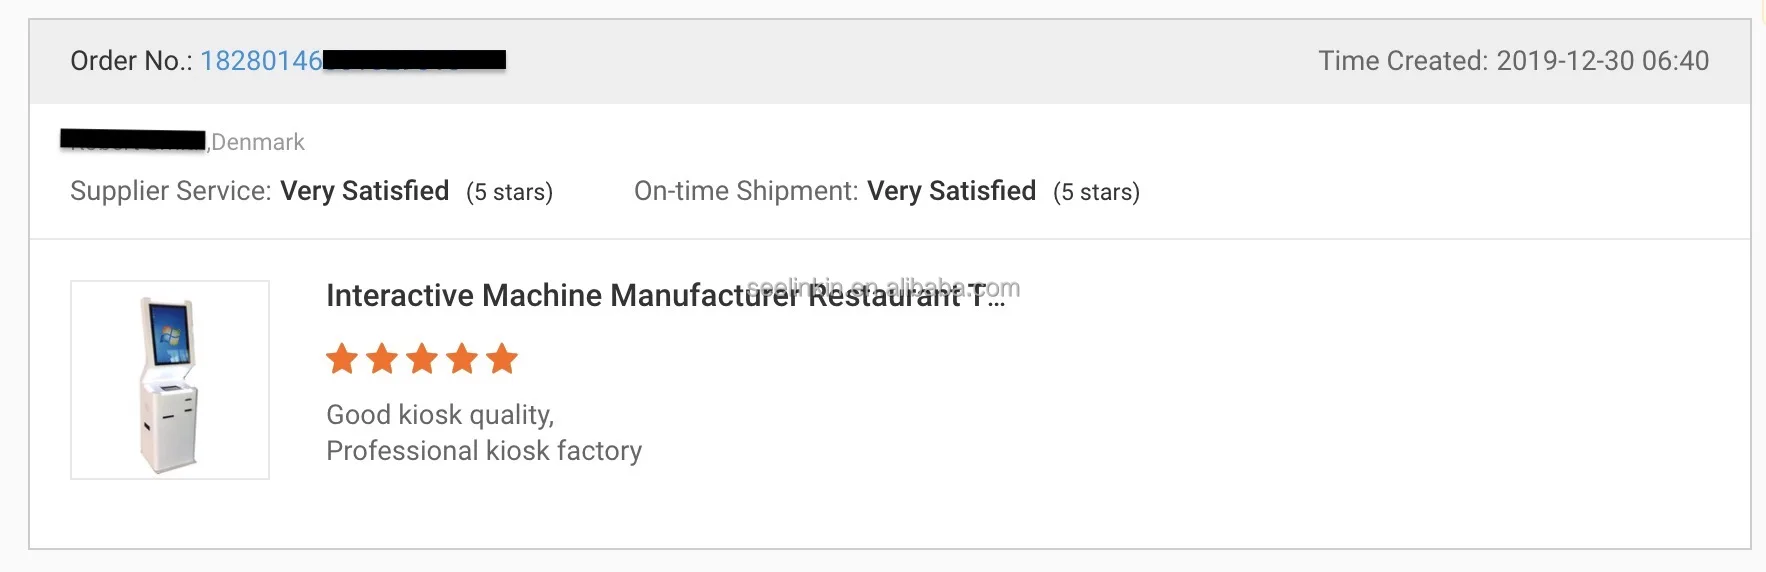The image size is (1766, 572).
Task: Click the redacted buyer name before Denmark
Action: [133, 140]
